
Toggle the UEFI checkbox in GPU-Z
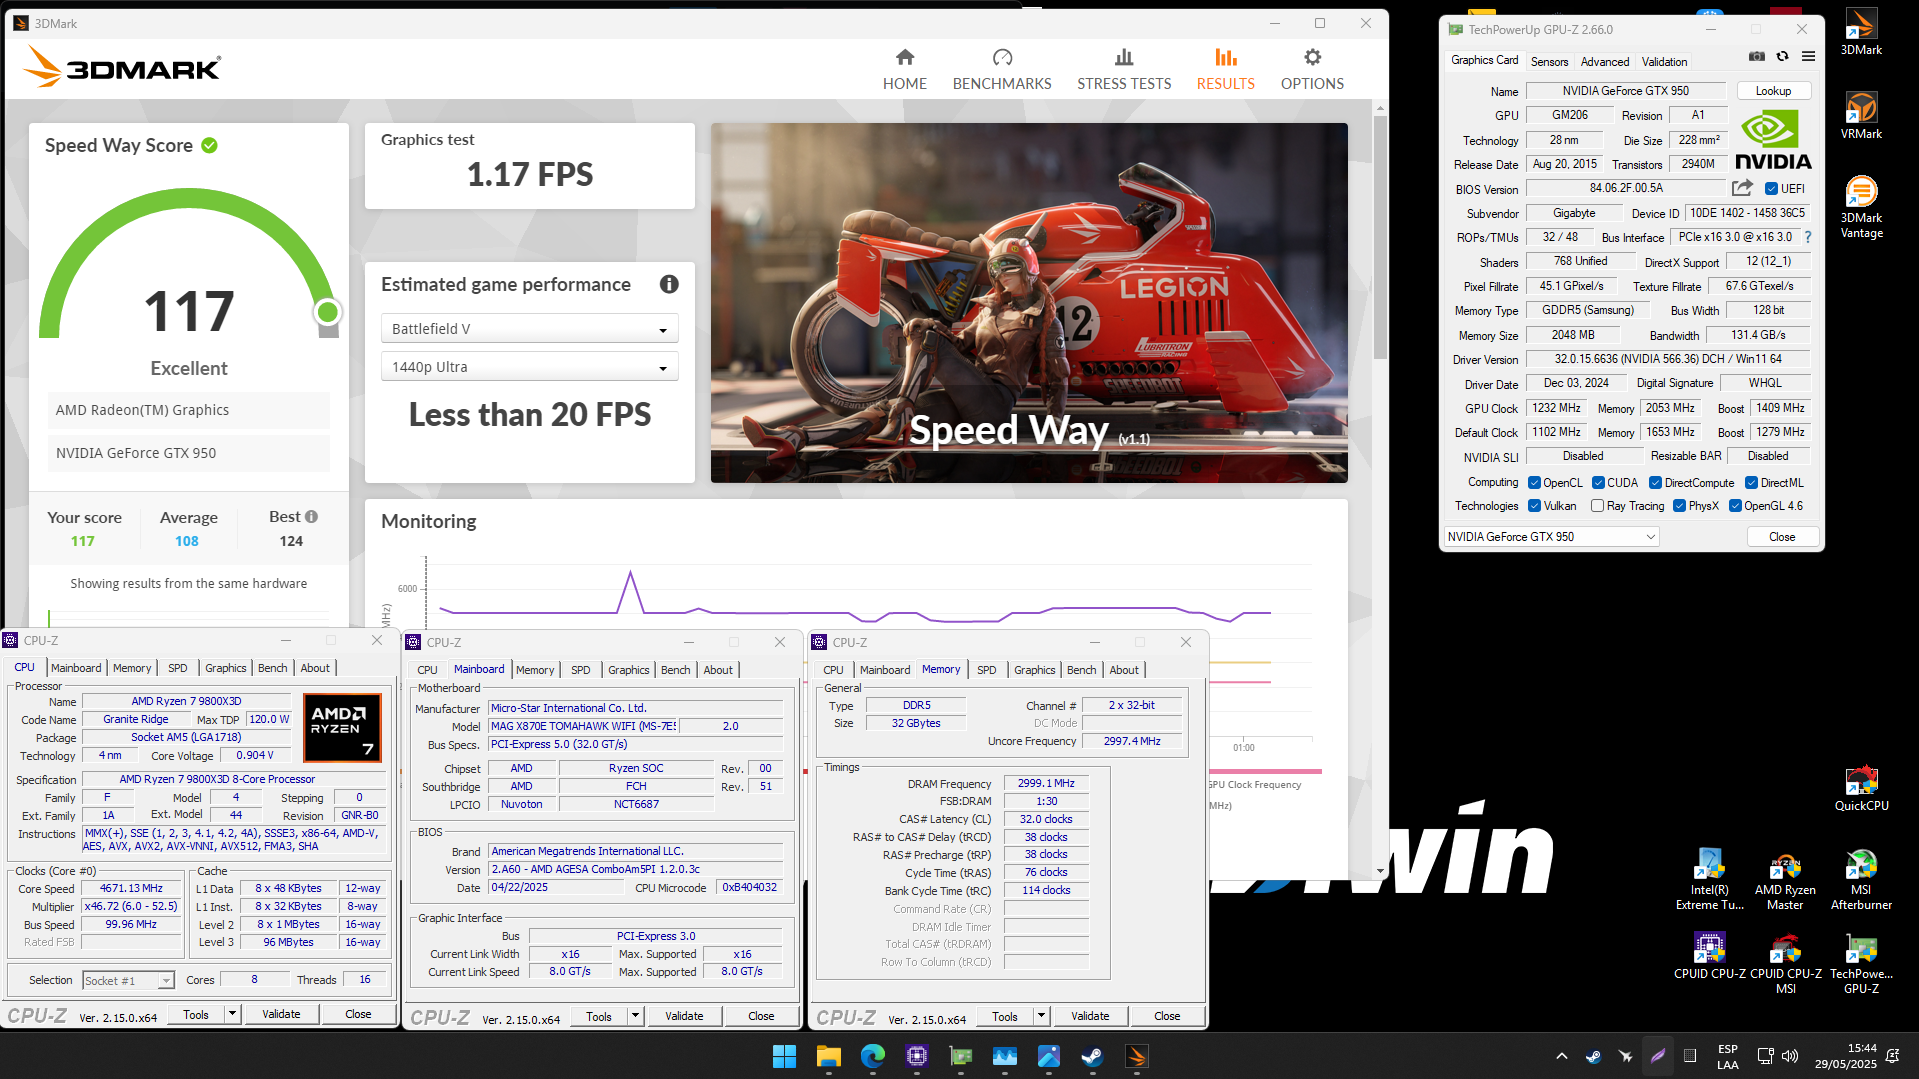click(1771, 189)
